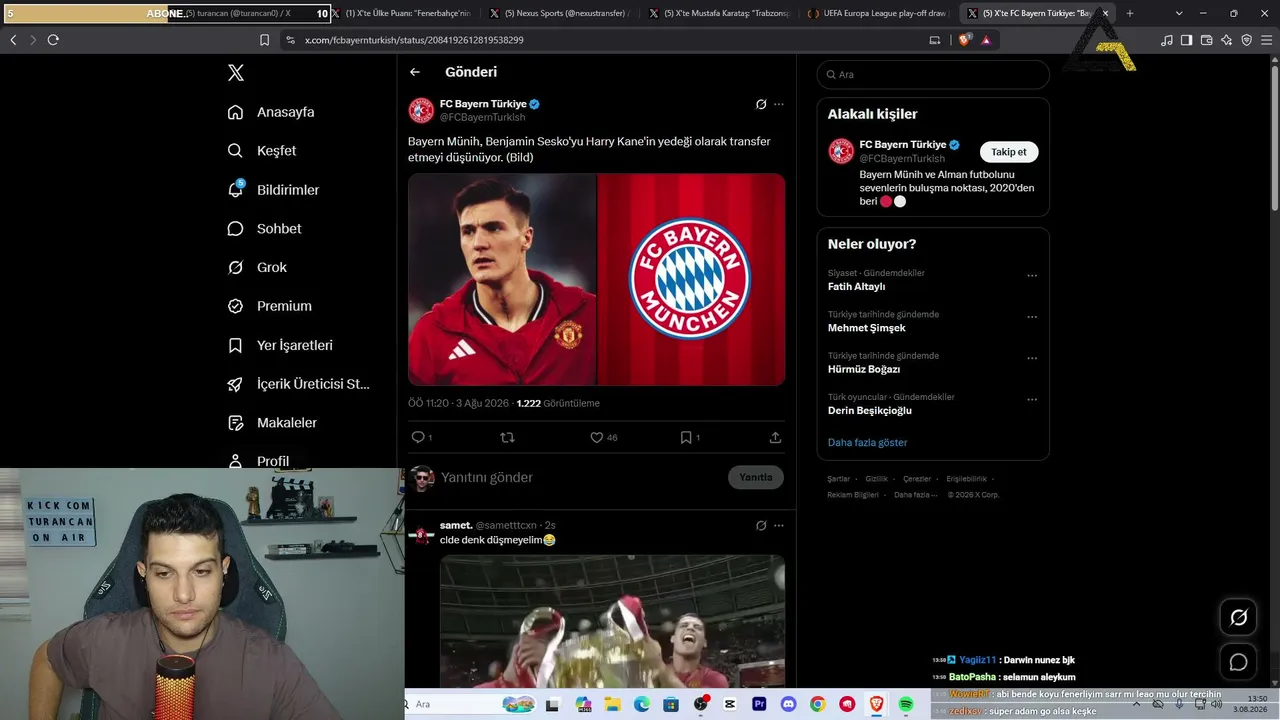
Task: Open Keşfet in the X sidebar
Action: (262, 151)
